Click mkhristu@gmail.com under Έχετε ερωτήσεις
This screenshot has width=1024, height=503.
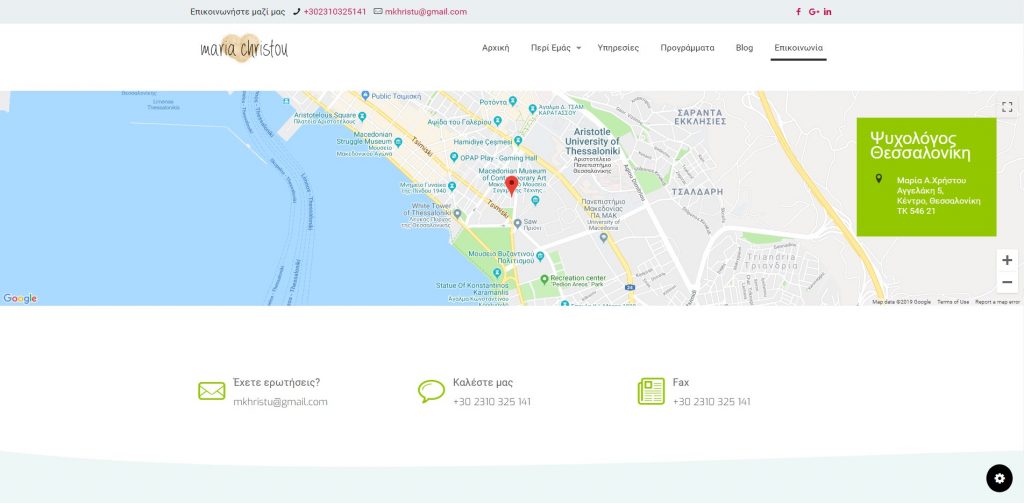click(x=280, y=402)
